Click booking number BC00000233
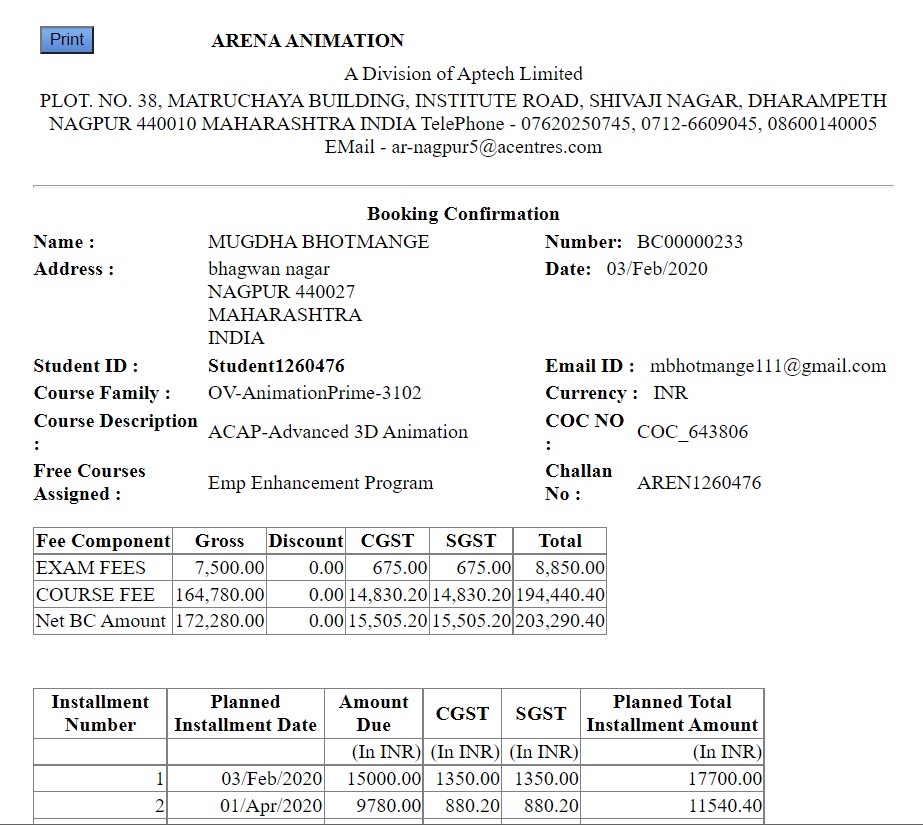The image size is (923, 825). pyautogui.click(x=690, y=241)
